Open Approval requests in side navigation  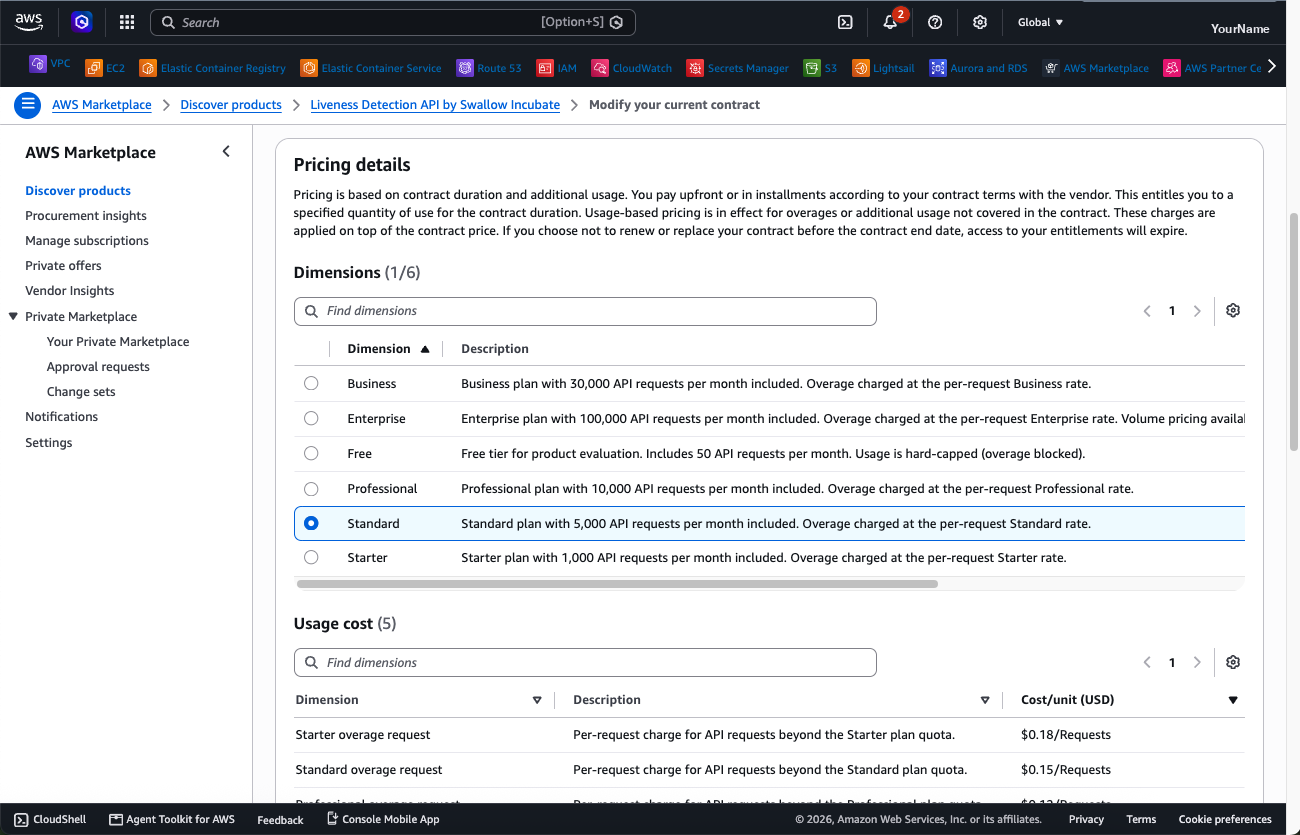pyautogui.click(x=98, y=367)
